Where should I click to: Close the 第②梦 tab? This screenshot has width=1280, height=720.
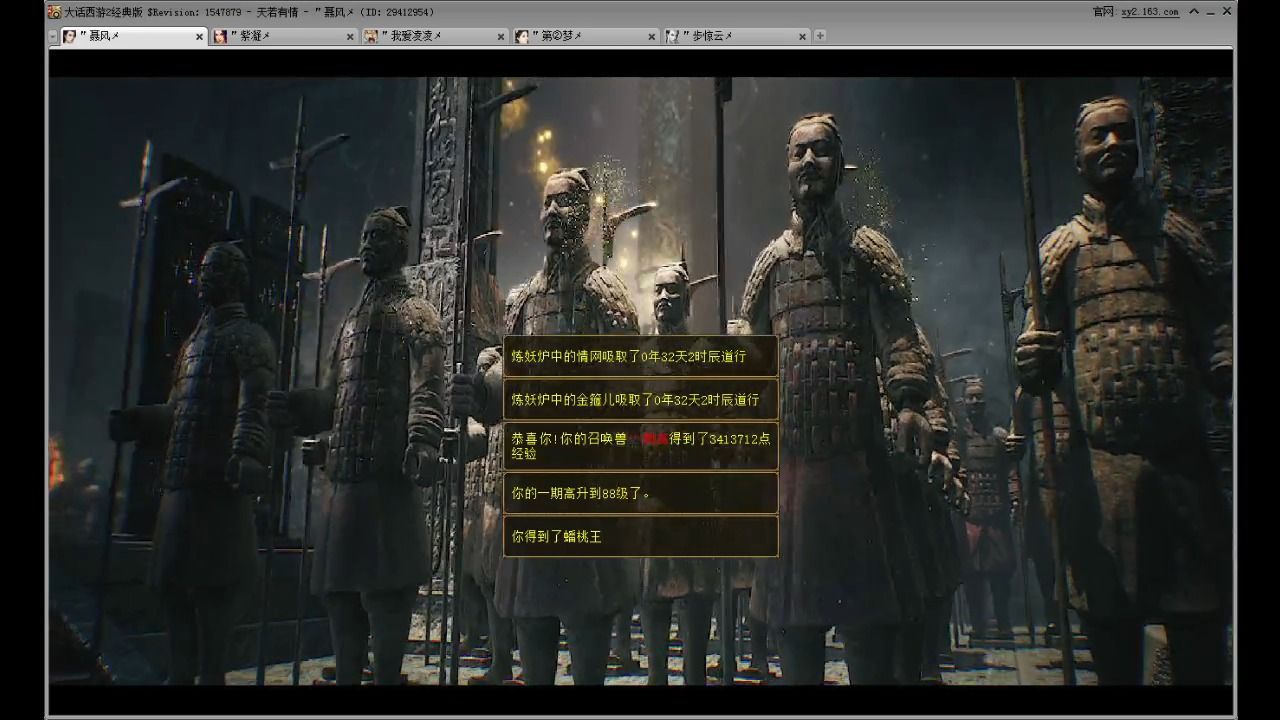652,37
